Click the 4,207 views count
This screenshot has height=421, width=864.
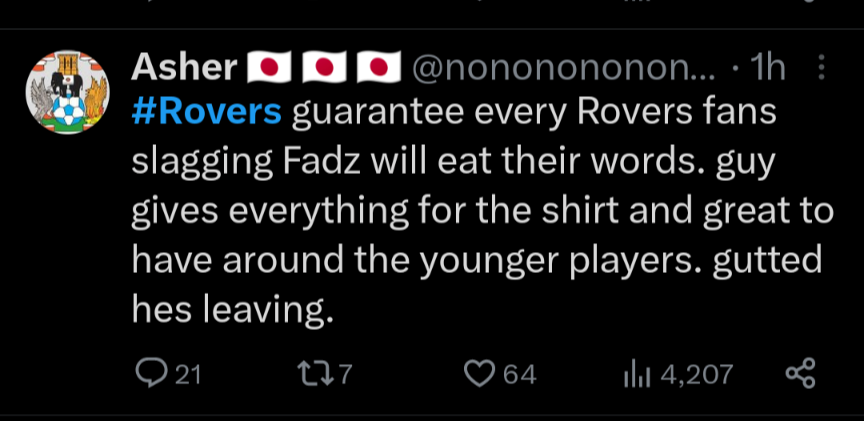pyautogui.click(x=696, y=375)
